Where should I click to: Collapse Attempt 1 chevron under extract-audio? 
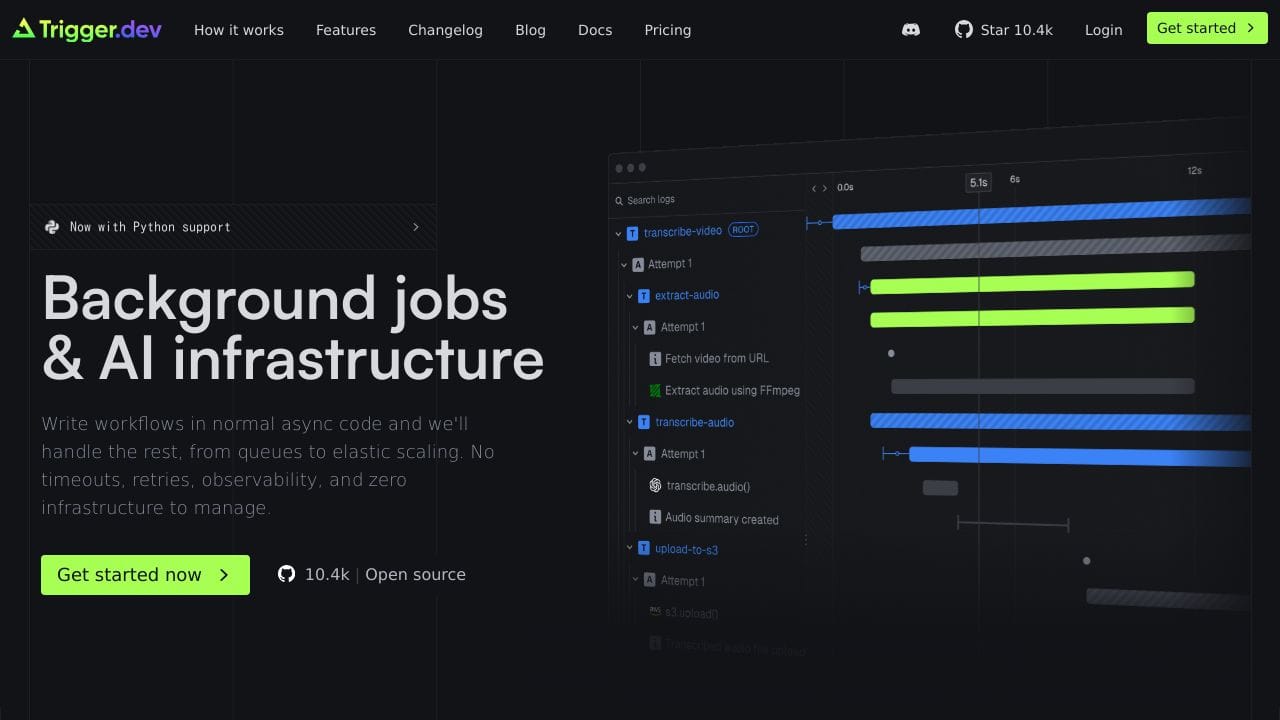pyautogui.click(x=635, y=327)
